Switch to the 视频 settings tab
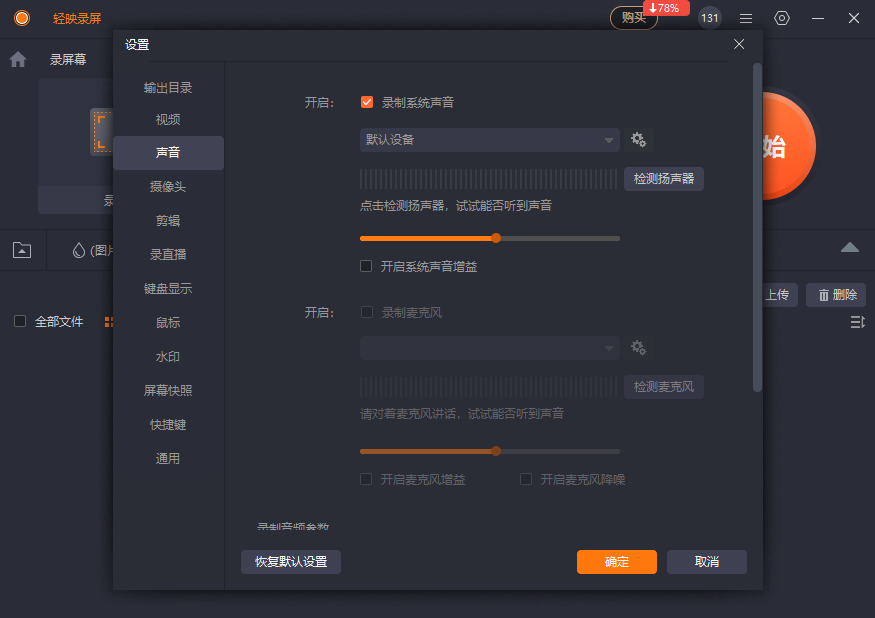Image resolution: width=875 pixels, height=618 pixels. [x=168, y=119]
